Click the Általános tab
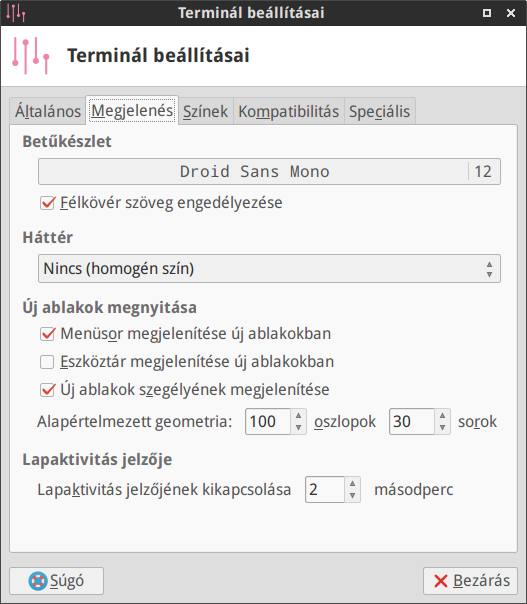 (x=48, y=112)
